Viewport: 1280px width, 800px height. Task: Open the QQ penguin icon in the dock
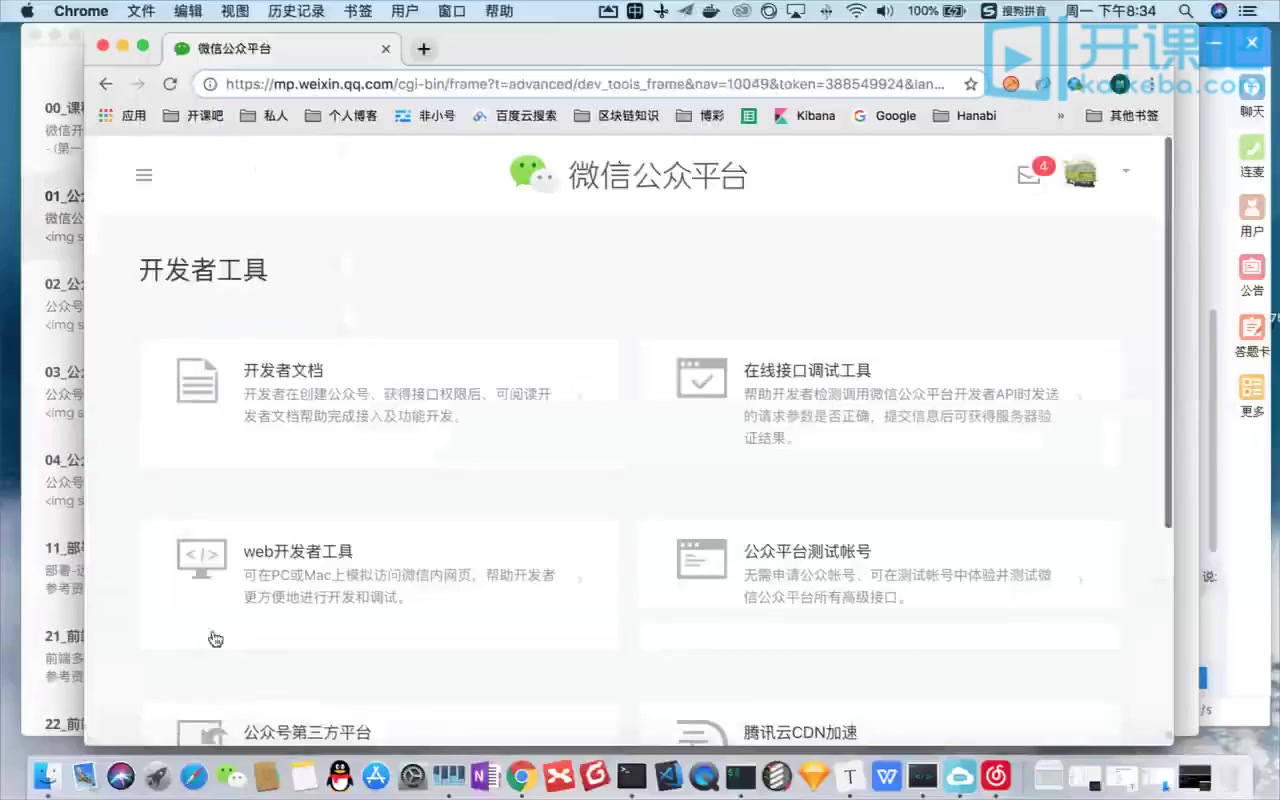tap(340, 775)
